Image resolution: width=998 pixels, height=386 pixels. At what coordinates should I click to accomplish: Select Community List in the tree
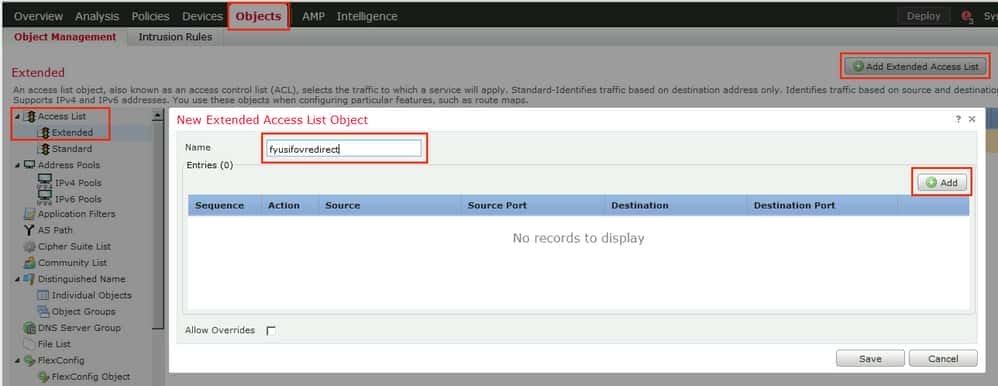coord(73,262)
